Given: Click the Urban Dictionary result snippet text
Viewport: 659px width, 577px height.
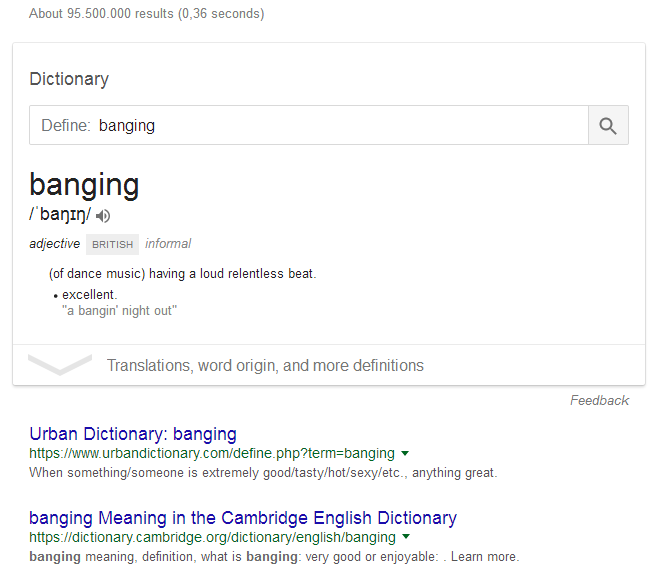Looking at the screenshot, I should [263, 472].
